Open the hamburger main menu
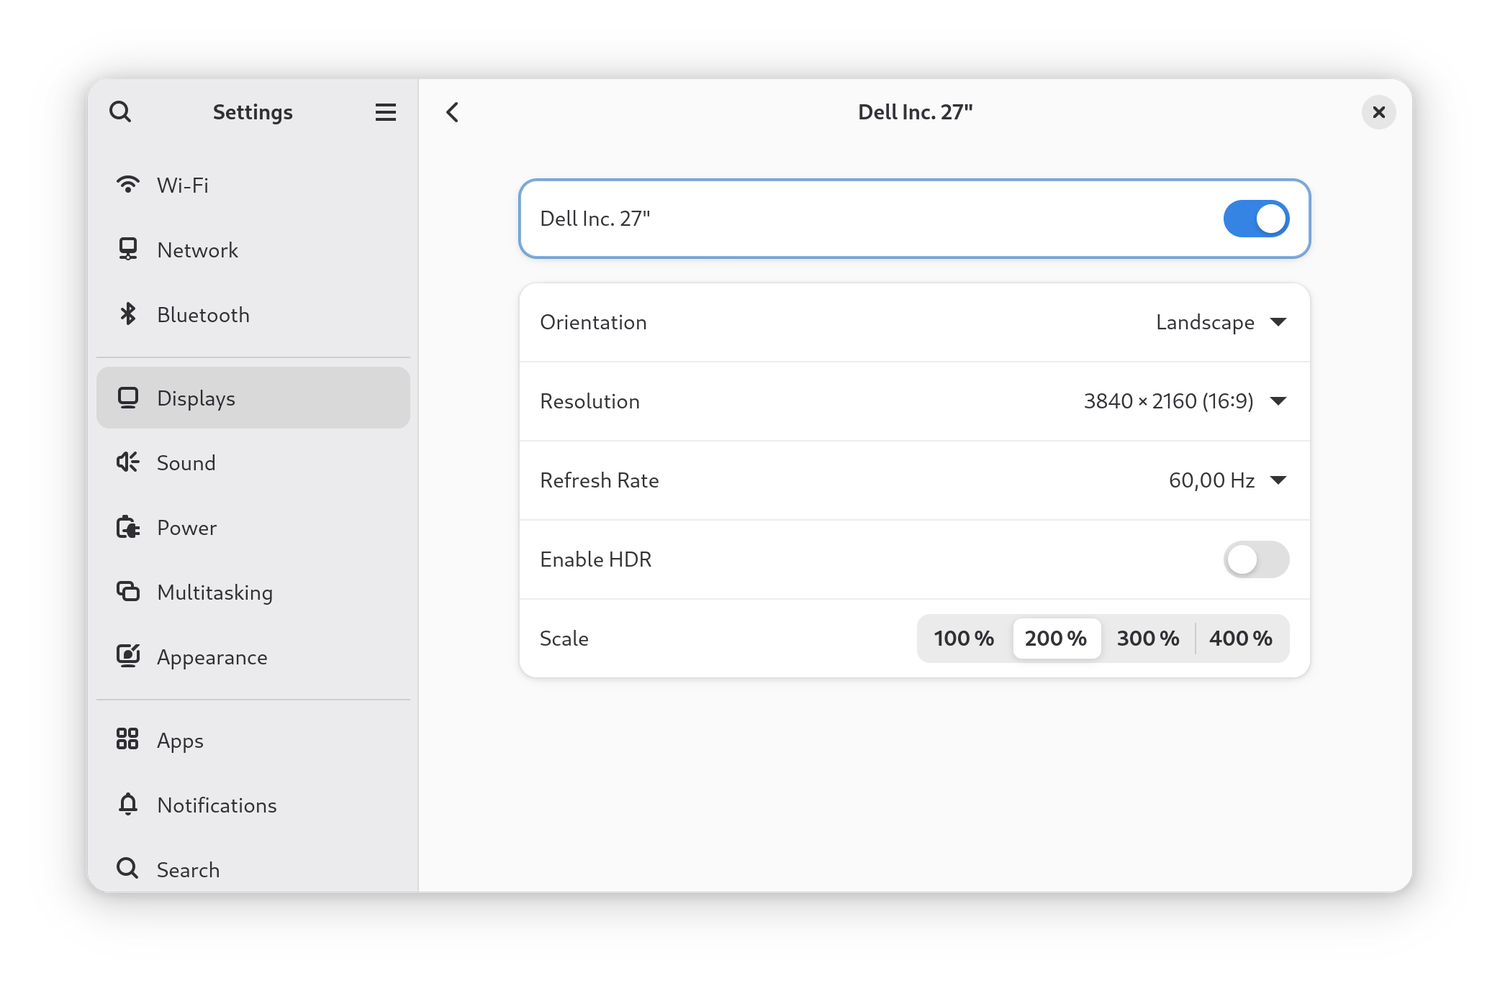Image resolution: width=1500 pixels, height=988 pixels. pyautogui.click(x=385, y=112)
